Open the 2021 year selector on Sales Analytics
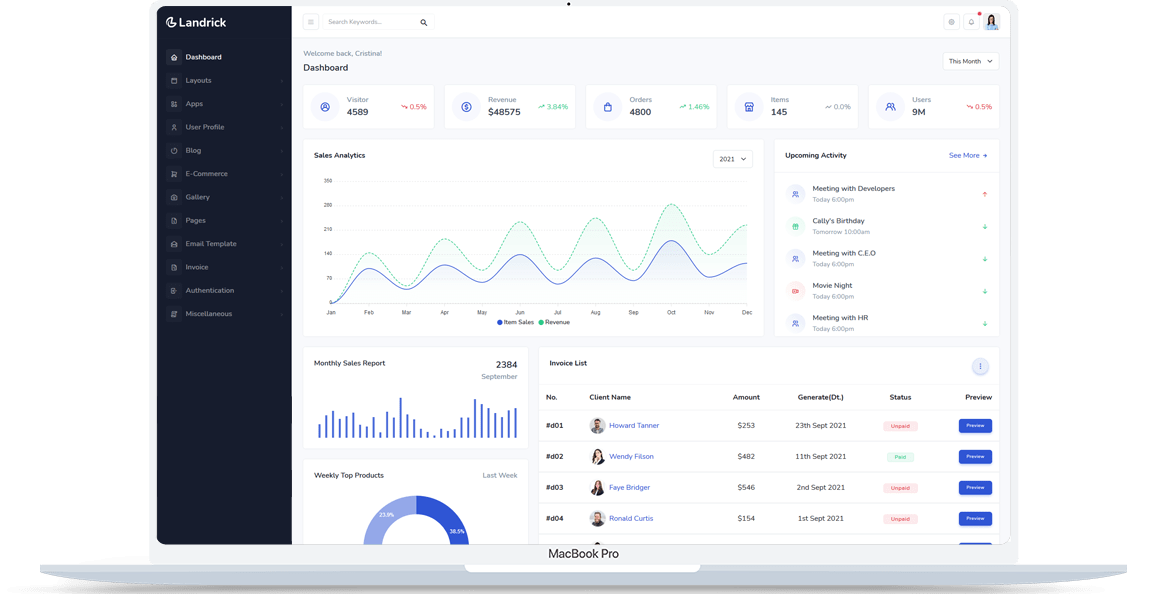The image size is (1175, 594). 731,158
